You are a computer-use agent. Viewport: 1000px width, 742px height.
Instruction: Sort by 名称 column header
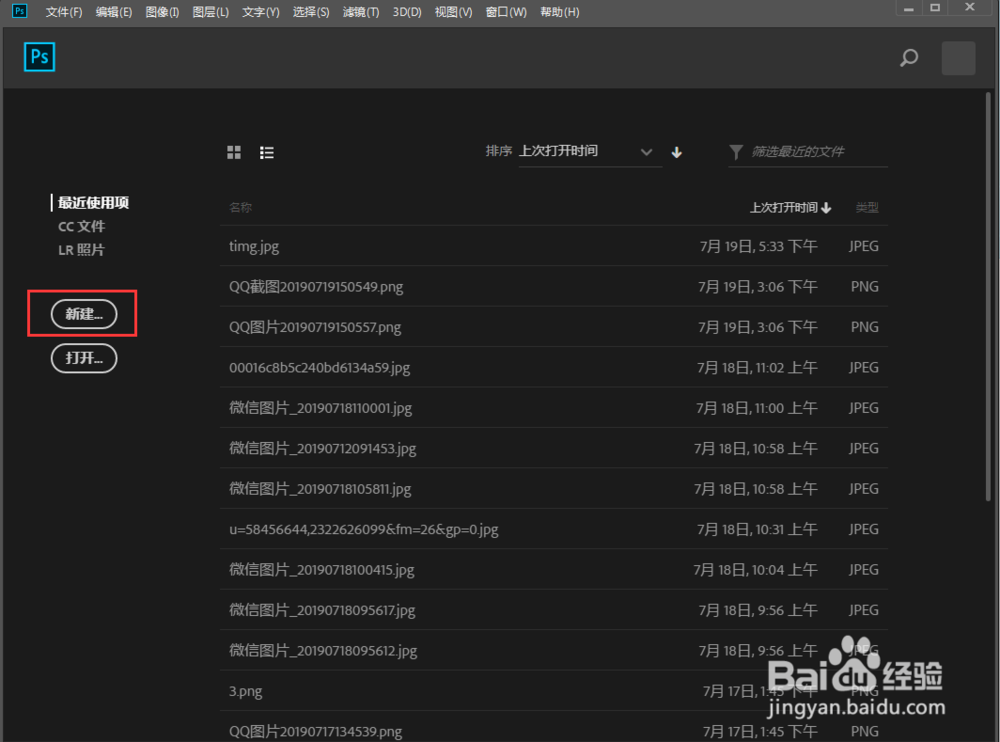pos(240,207)
